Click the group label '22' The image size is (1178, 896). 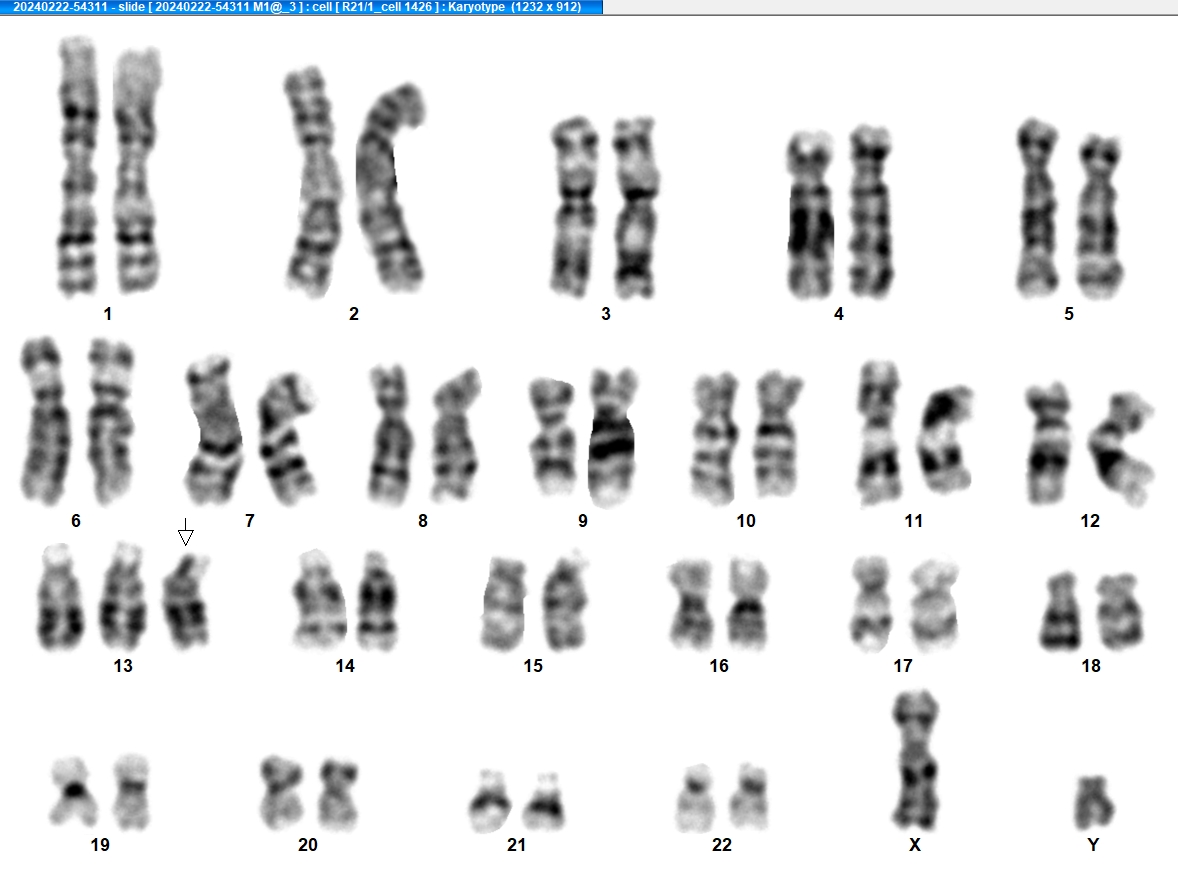tap(722, 845)
